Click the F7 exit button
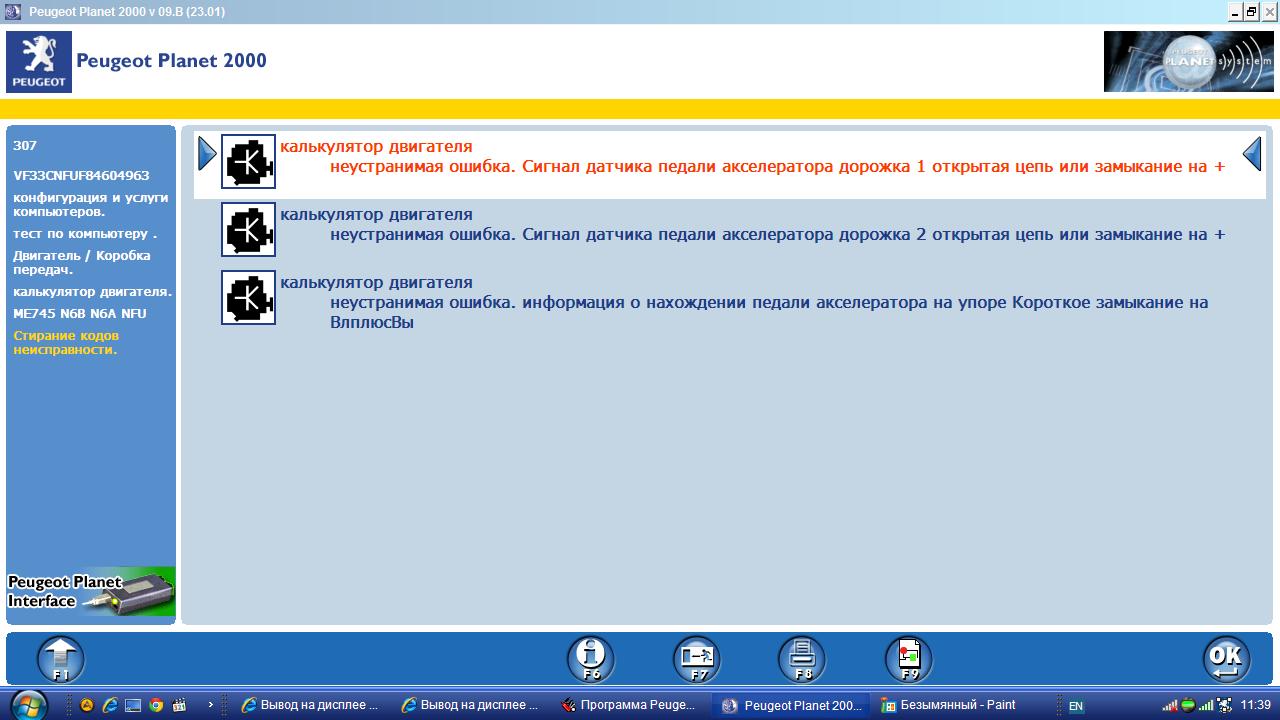1280x720 pixels. pos(697,660)
